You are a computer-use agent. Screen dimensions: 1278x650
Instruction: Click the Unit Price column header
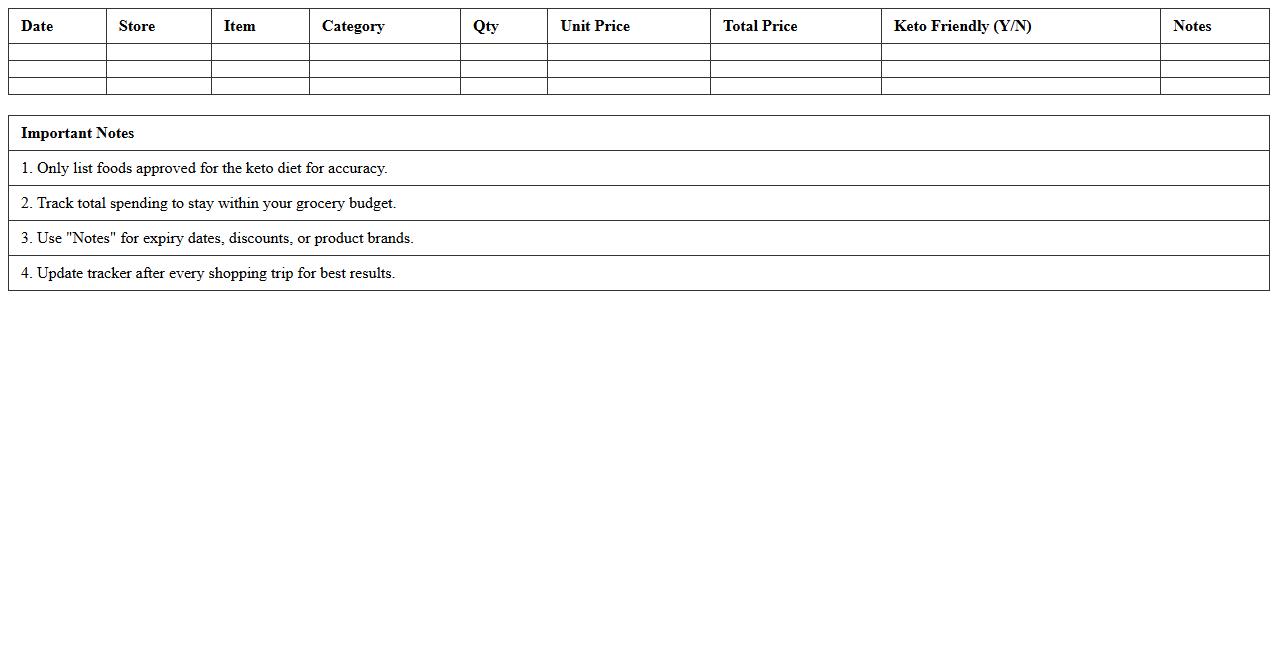595,26
